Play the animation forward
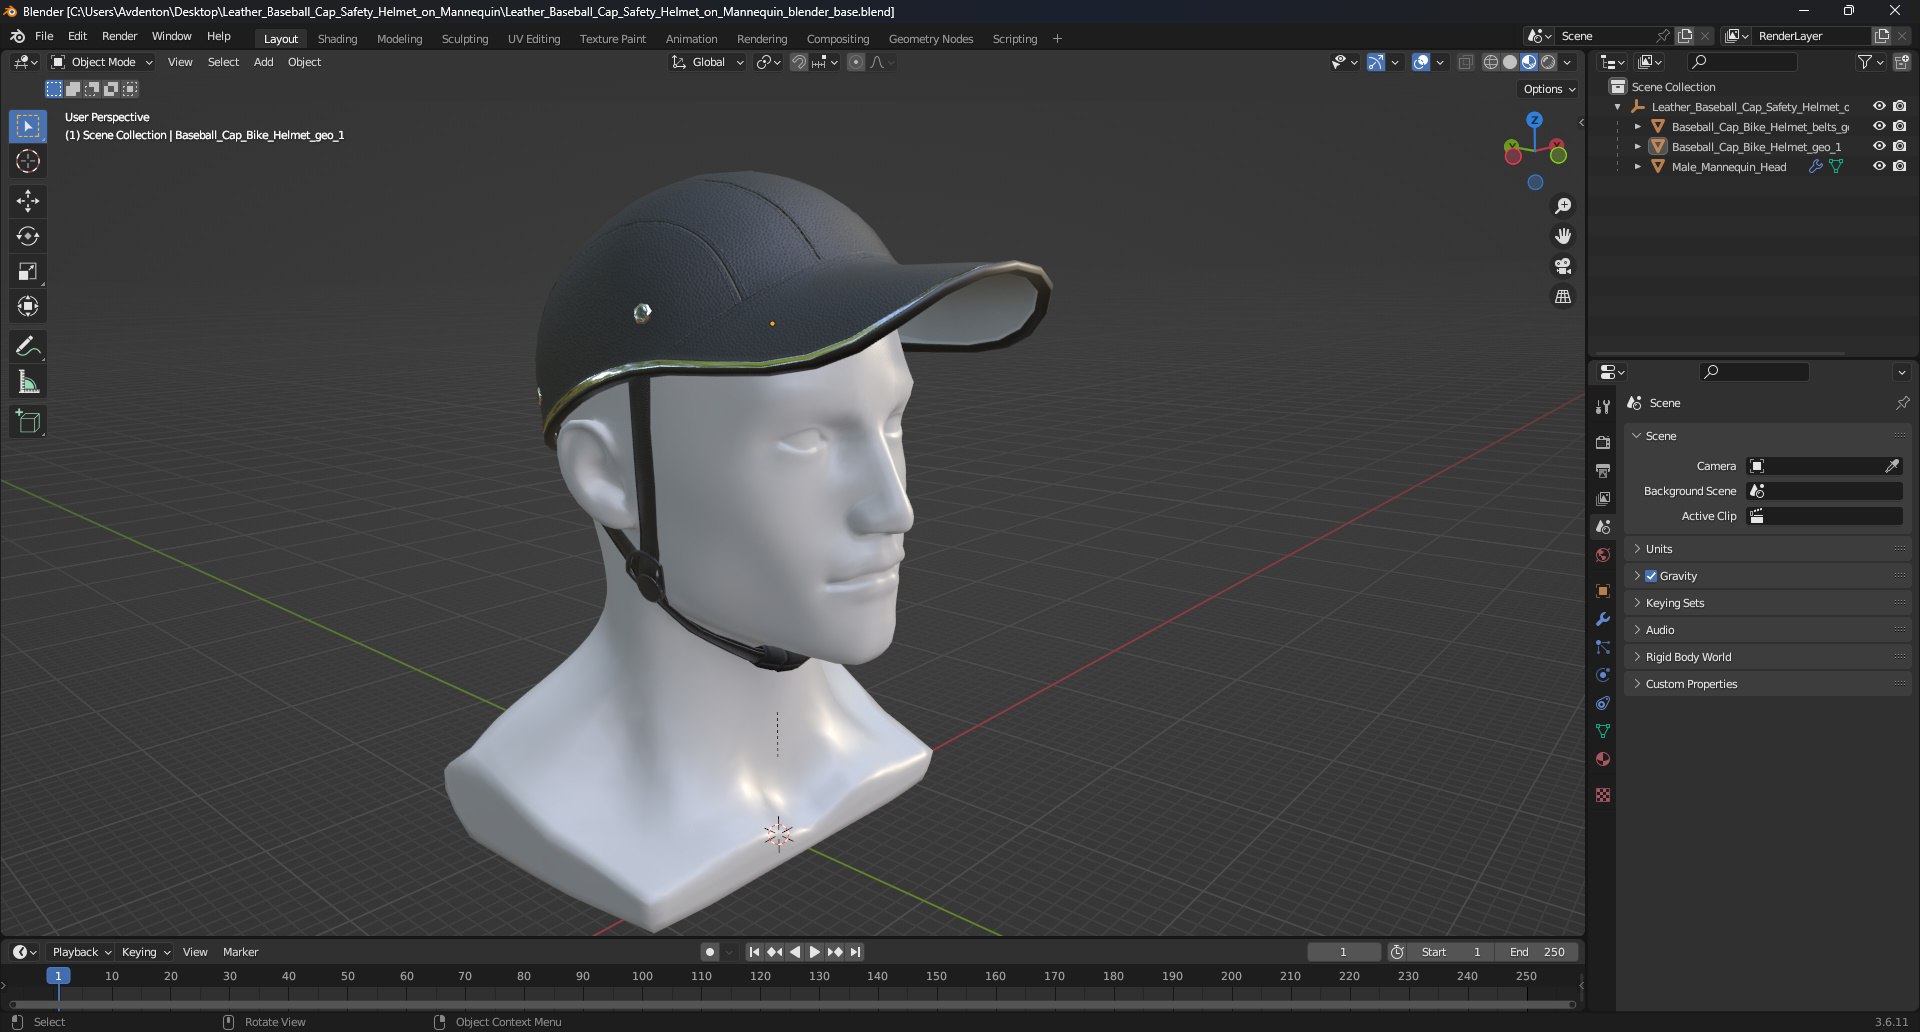Screen dimensions: 1920x1032 (x=814, y=952)
